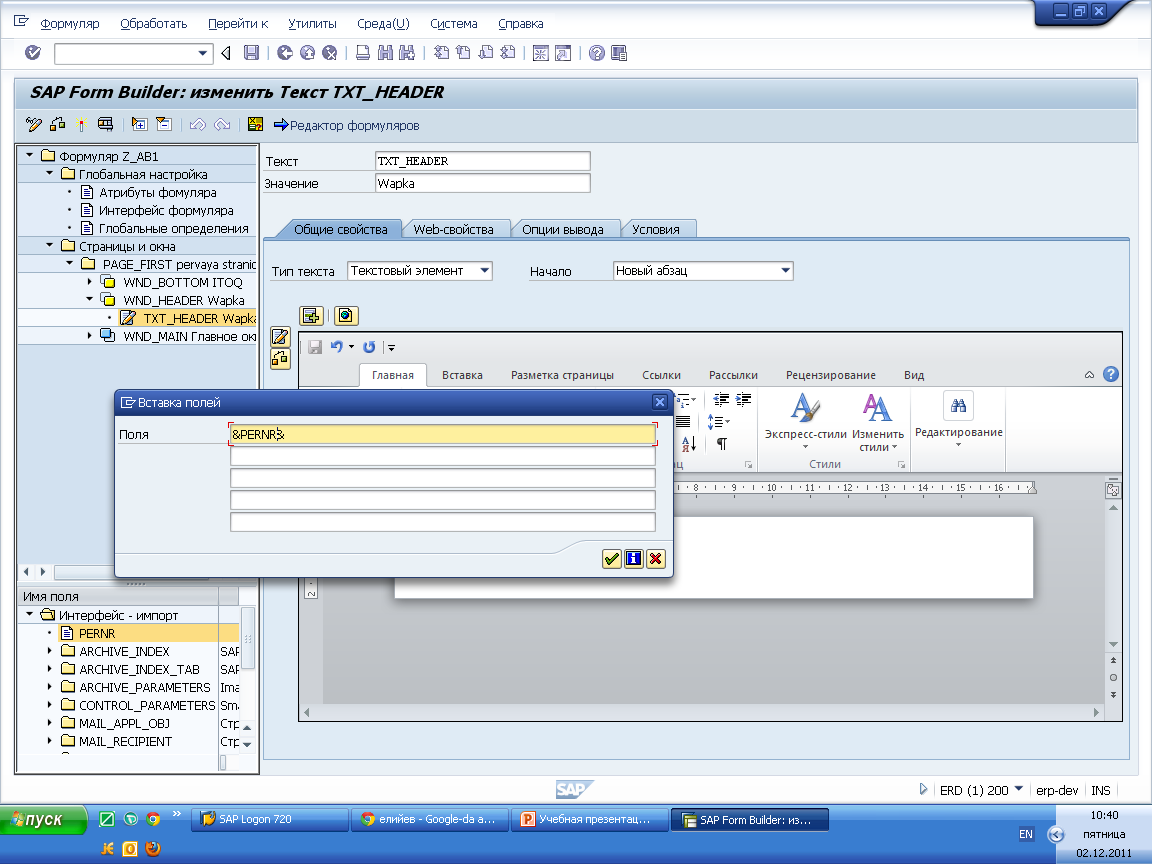Click the Test form icon in application toolbar
Image resolution: width=1152 pixels, height=864 pixels.
click(x=105, y=124)
